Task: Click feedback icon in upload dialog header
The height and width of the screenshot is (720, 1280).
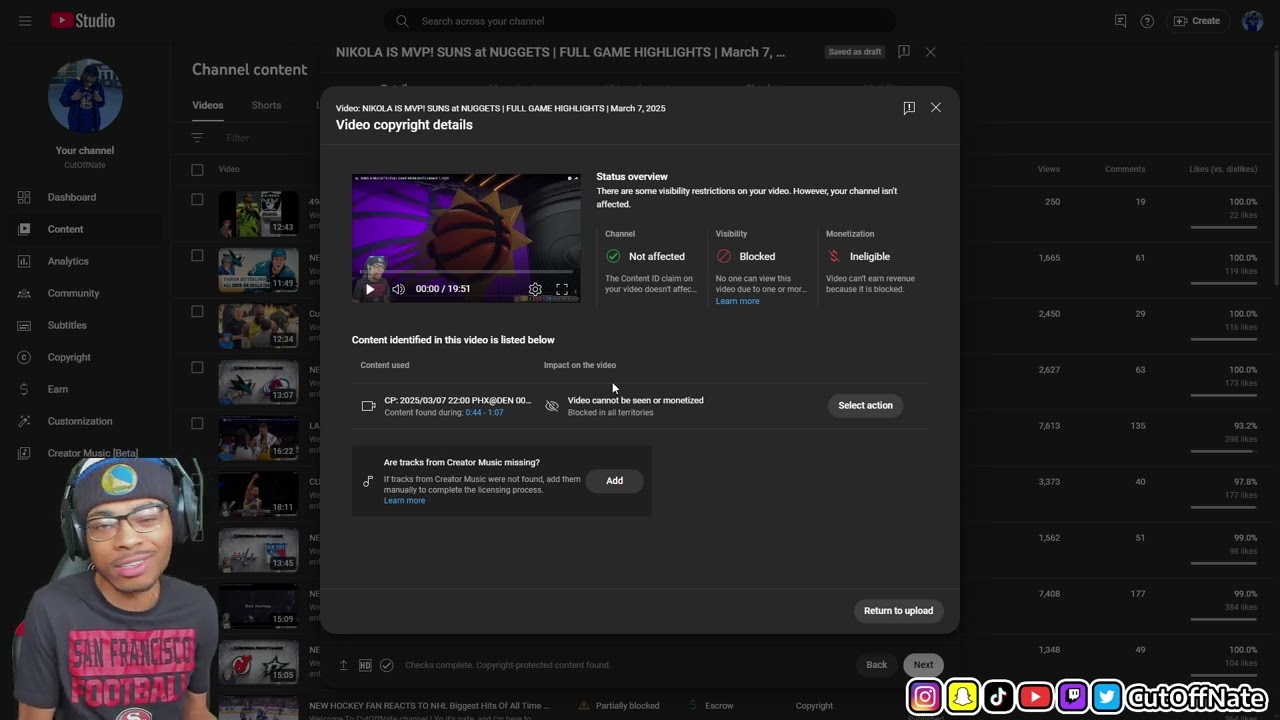Action: click(x=903, y=52)
